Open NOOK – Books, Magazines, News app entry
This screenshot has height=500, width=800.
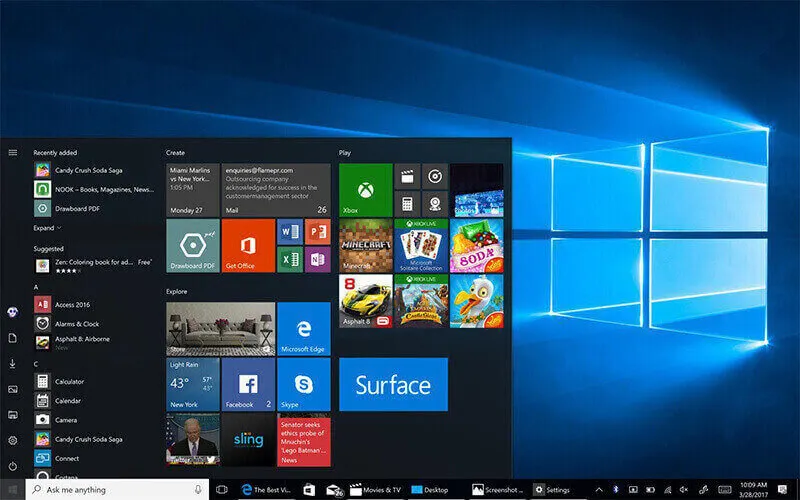coord(94,189)
